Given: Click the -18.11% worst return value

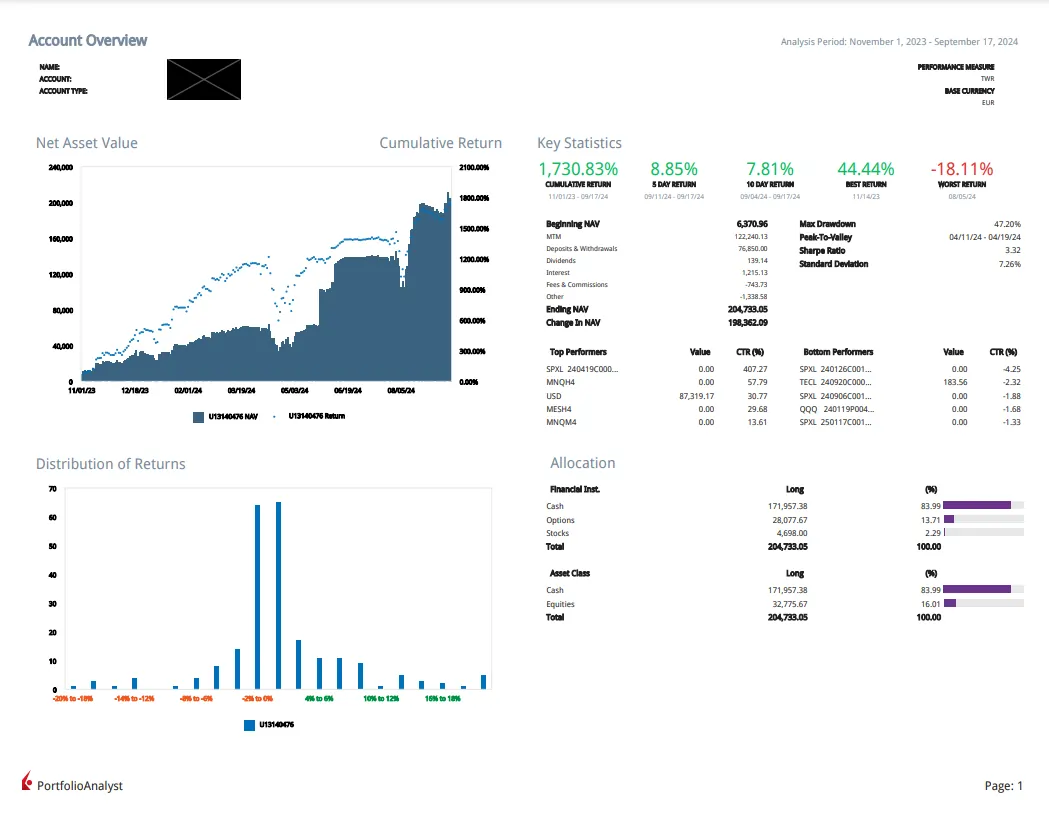Looking at the screenshot, I should click(x=961, y=169).
